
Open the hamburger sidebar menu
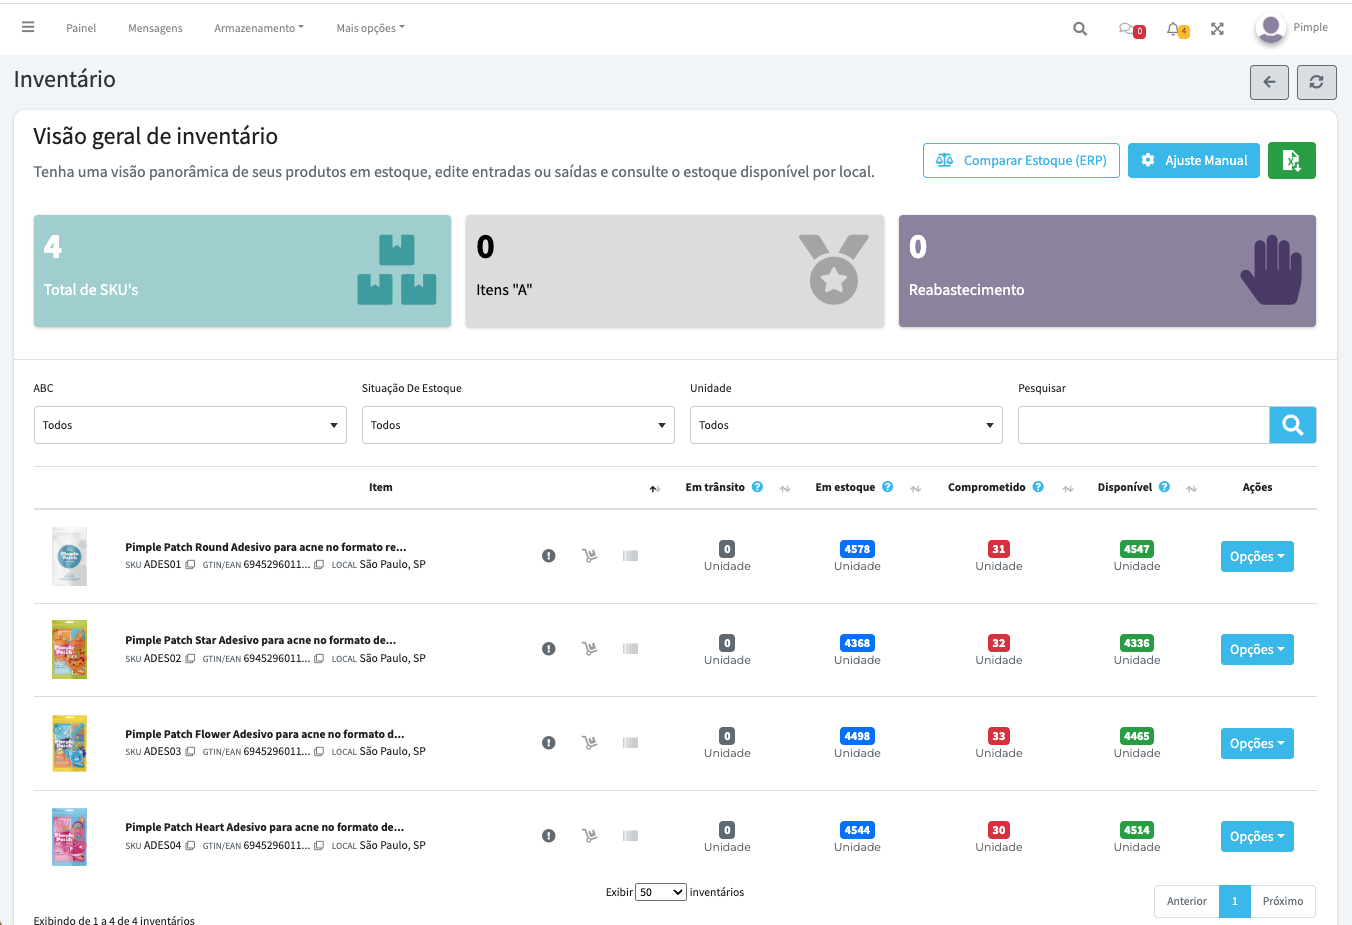pyautogui.click(x=28, y=28)
